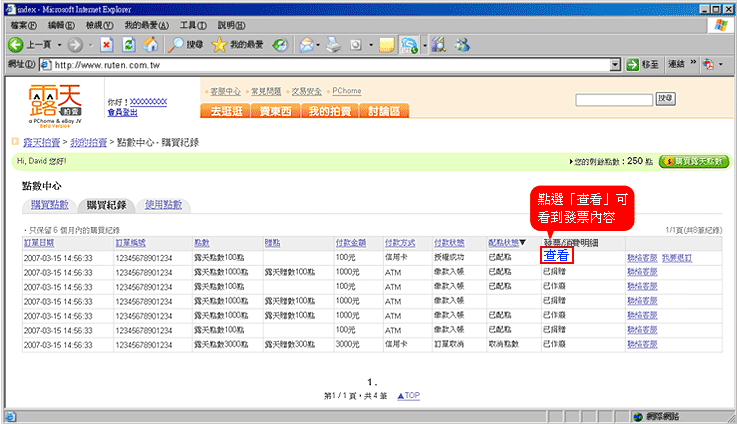This screenshot has width=737, height=424.
Task: Click the TOP link at page bottom
Action: 409,396
